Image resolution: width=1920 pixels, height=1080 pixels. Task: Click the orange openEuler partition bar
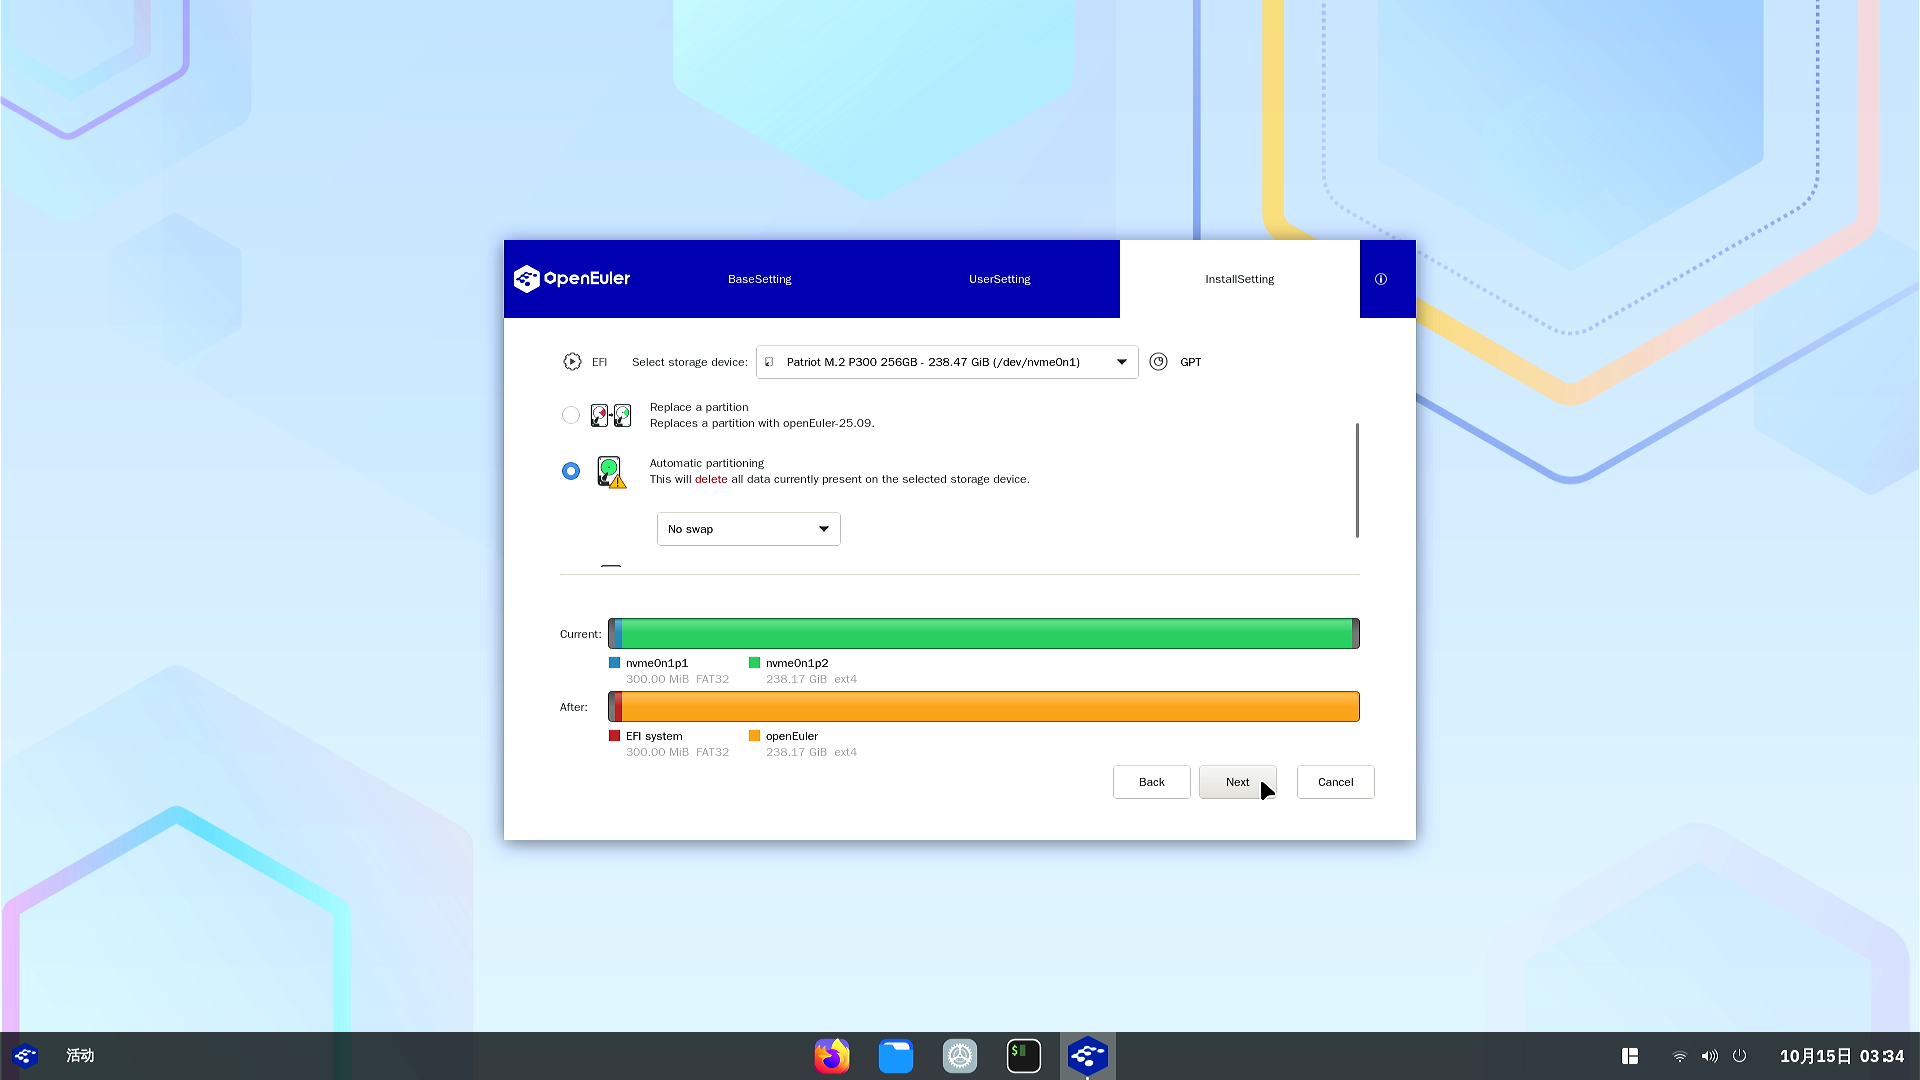990,707
